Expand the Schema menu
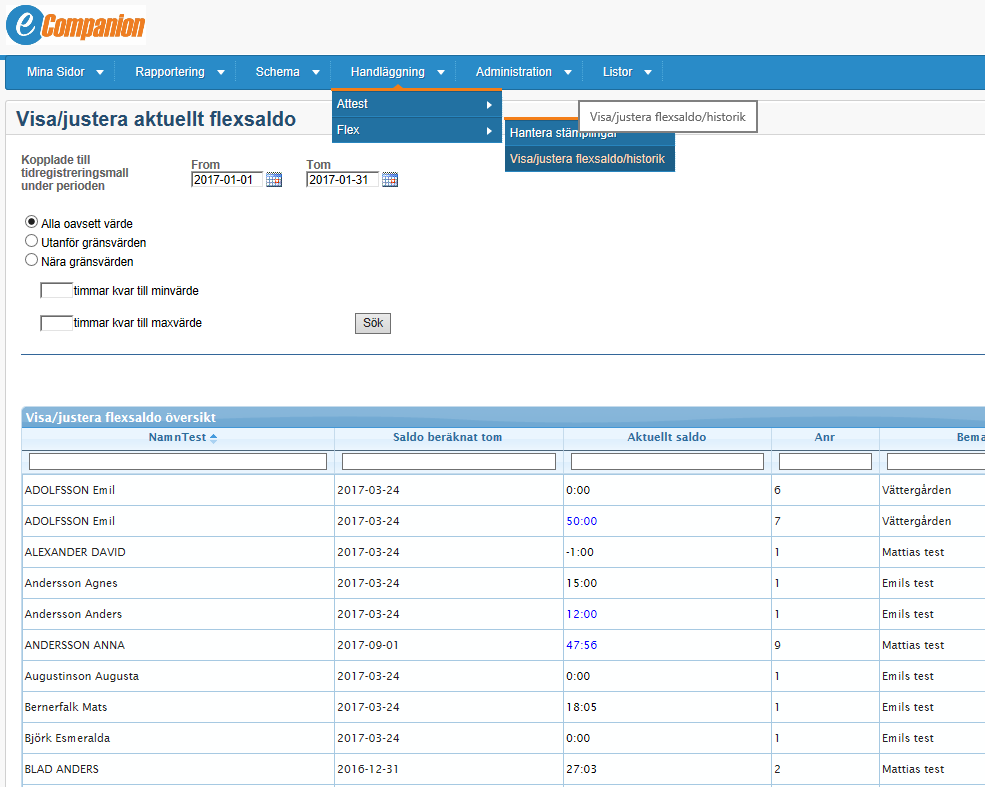 pos(287,72)
